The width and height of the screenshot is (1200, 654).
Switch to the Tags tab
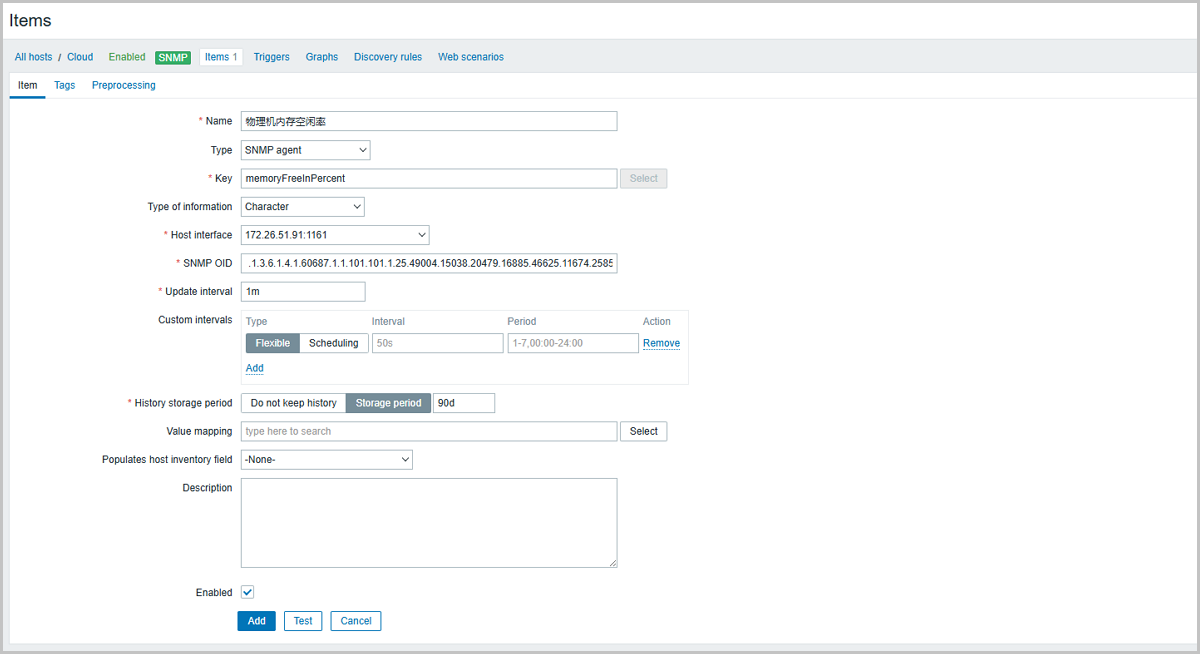click(x=64, y=85)
